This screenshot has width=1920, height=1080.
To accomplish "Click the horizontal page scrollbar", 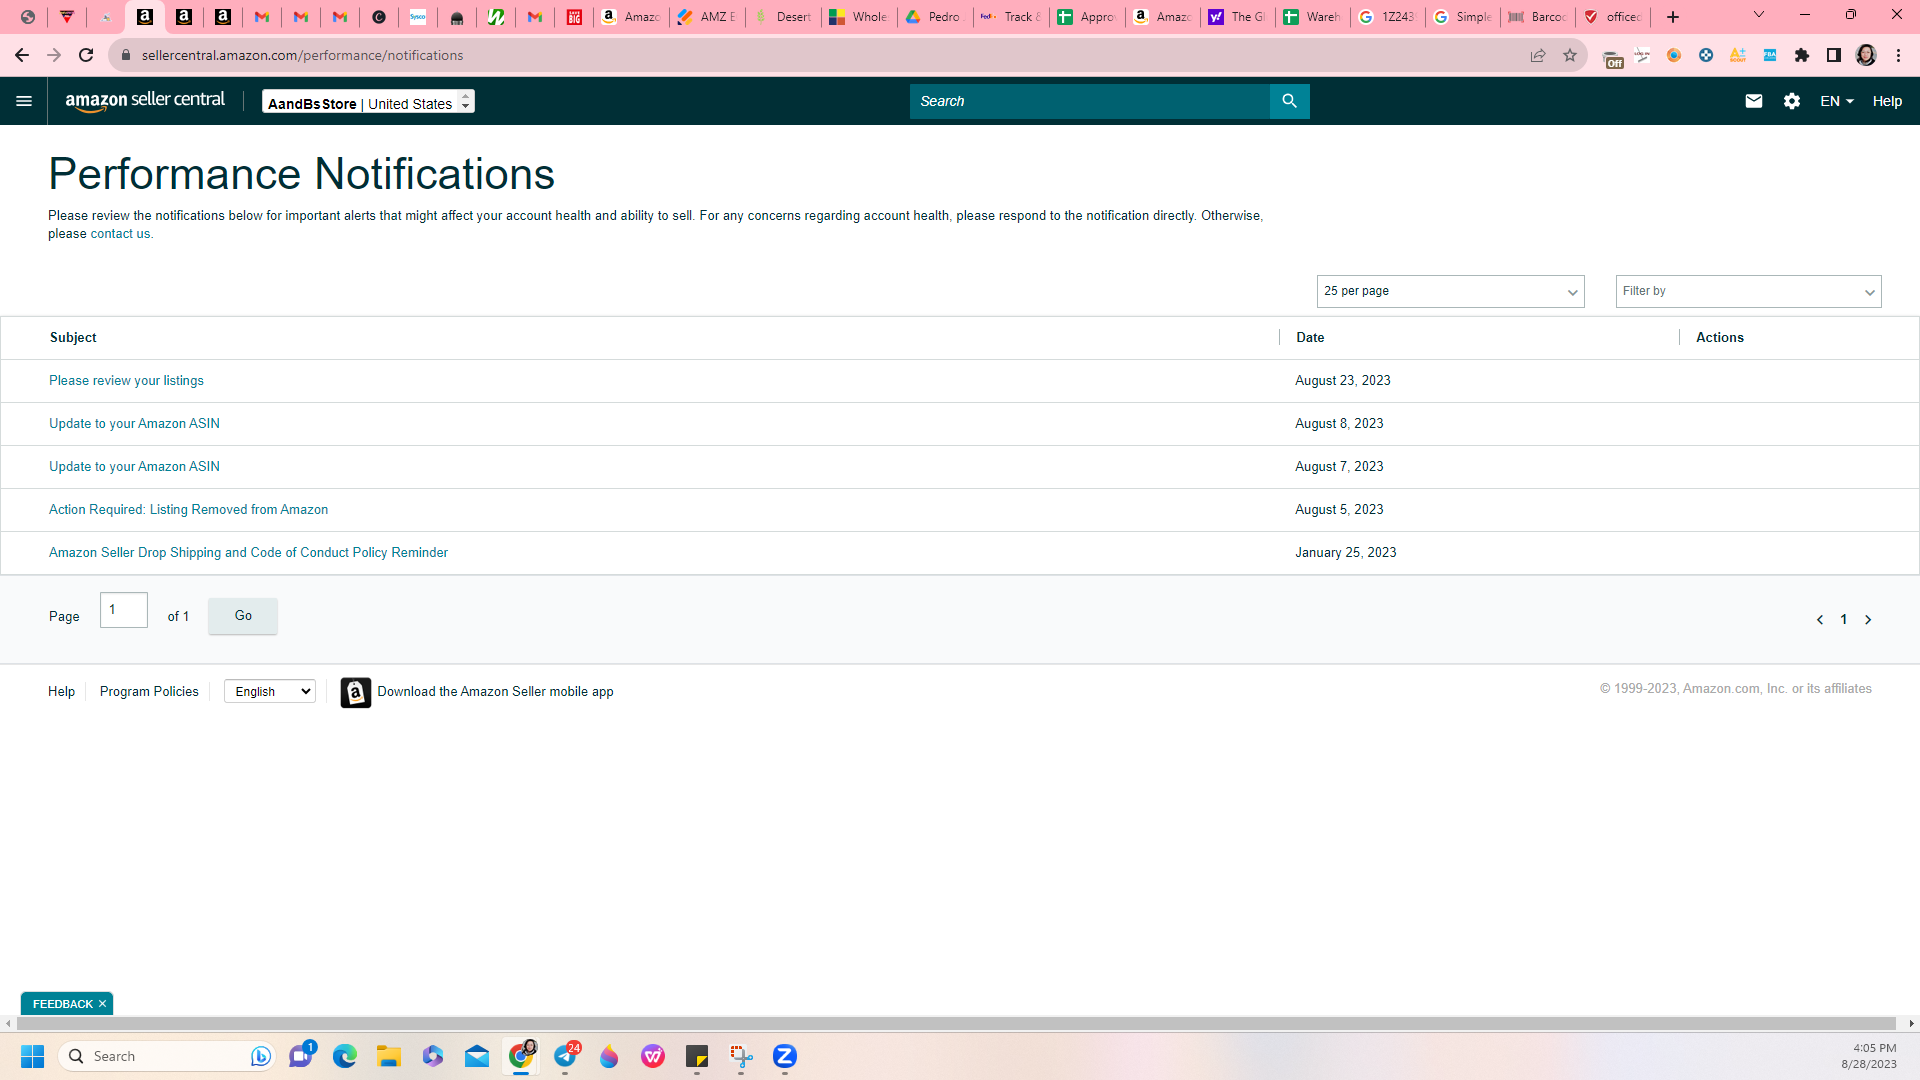I will (957, 1023).
